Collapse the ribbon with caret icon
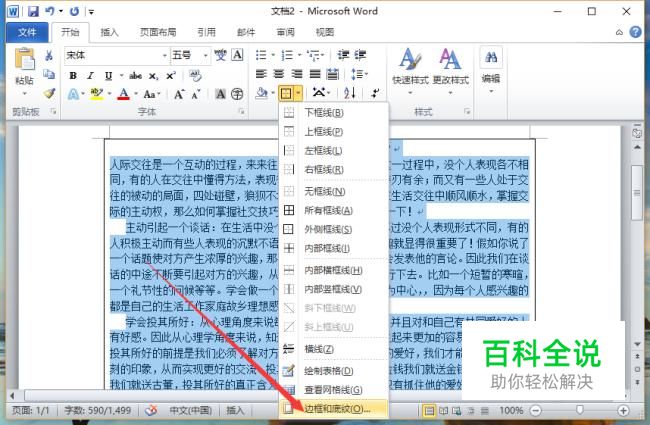 619,32
